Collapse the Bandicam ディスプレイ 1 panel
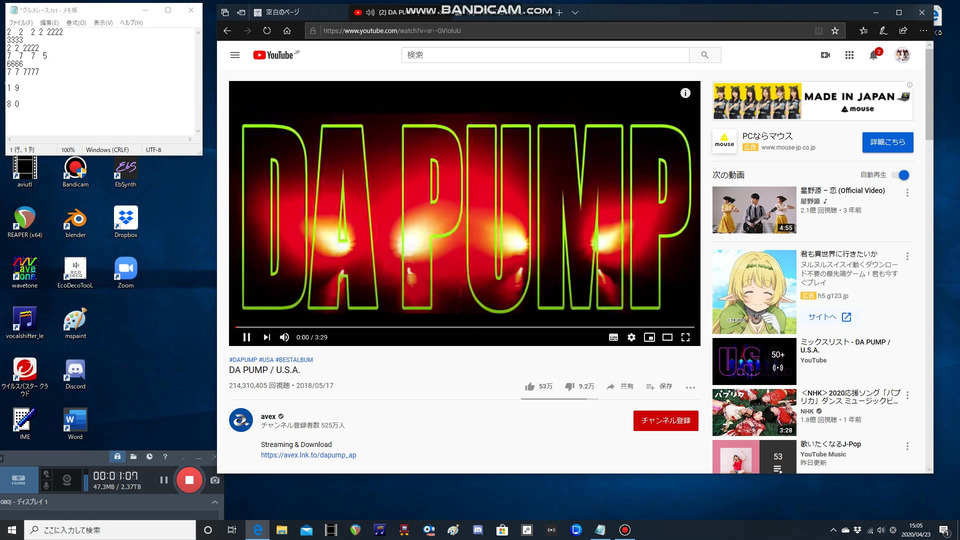 215,502
